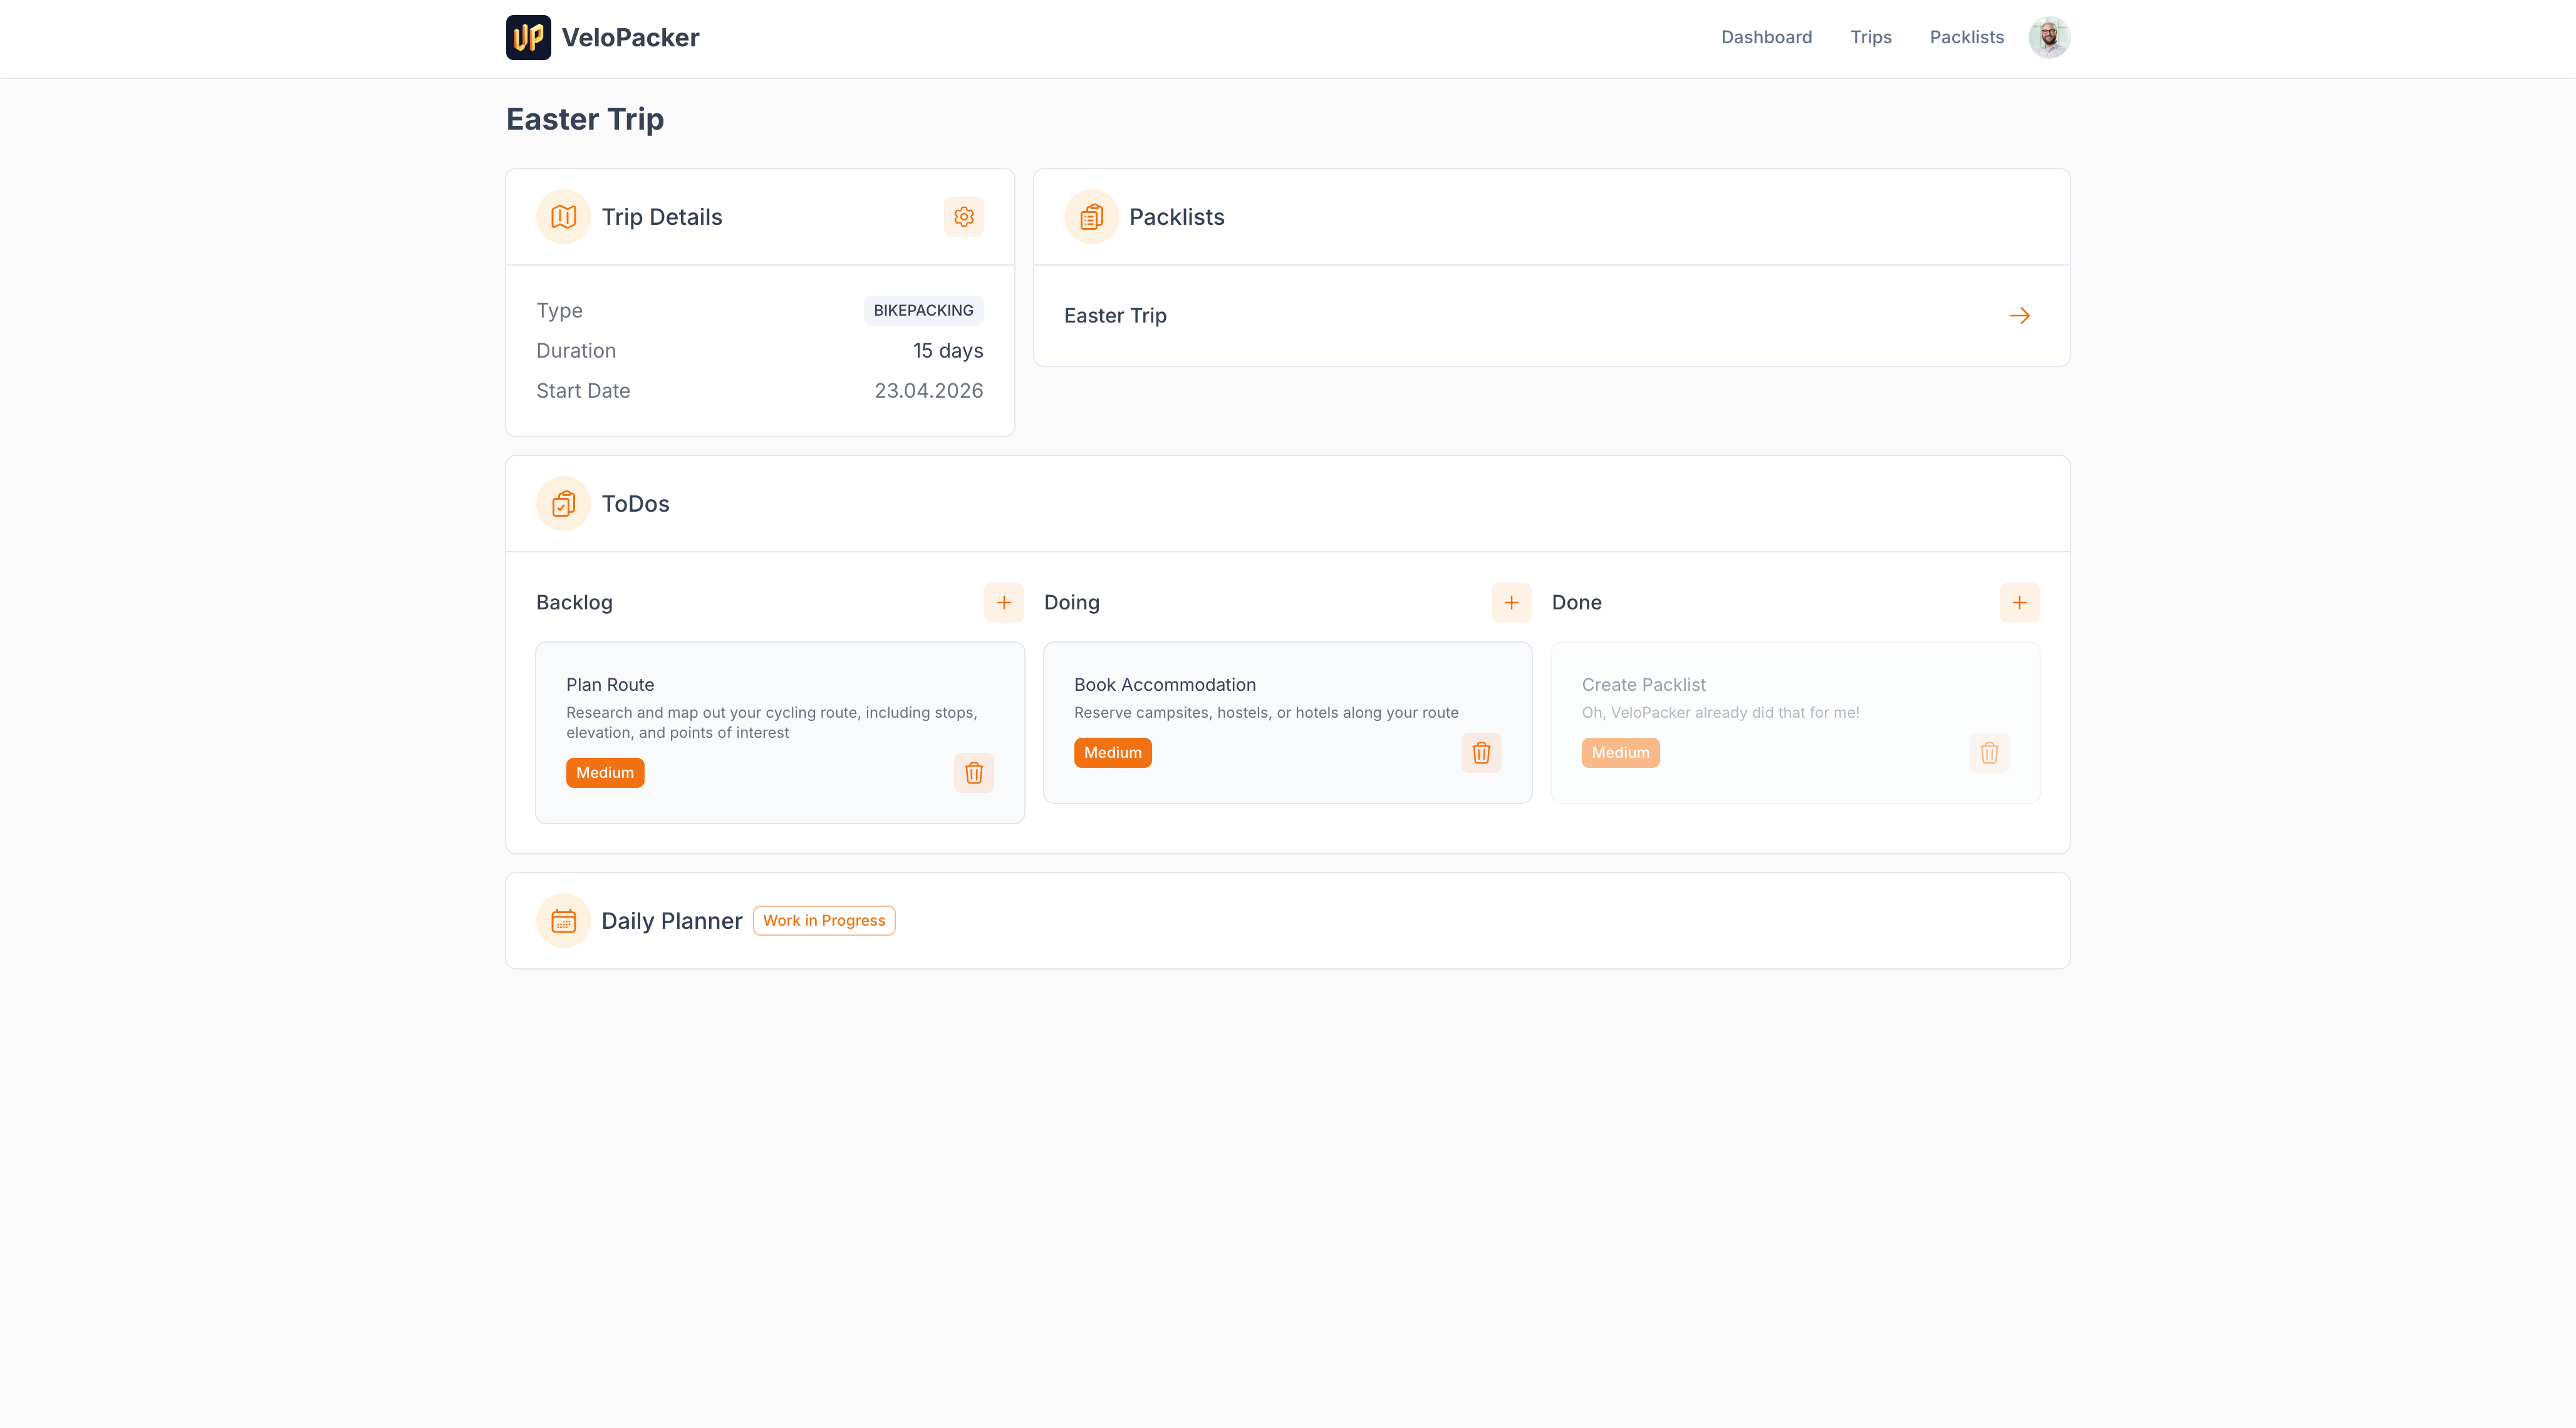Go to Dashboard in navigation
Image resolution: width=2576 pixels, height=1428 pixels.
(1766, 38)
